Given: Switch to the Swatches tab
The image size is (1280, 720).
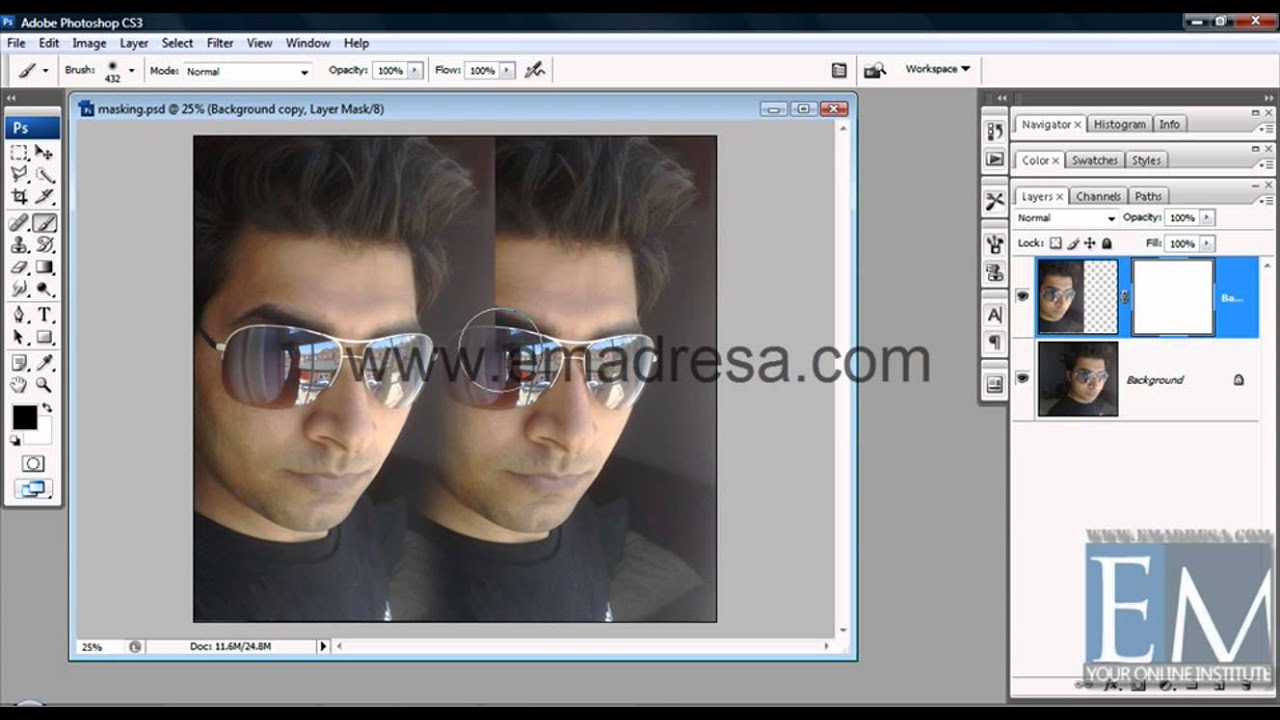Looking at the screenshot, I should coord(1094,160).
